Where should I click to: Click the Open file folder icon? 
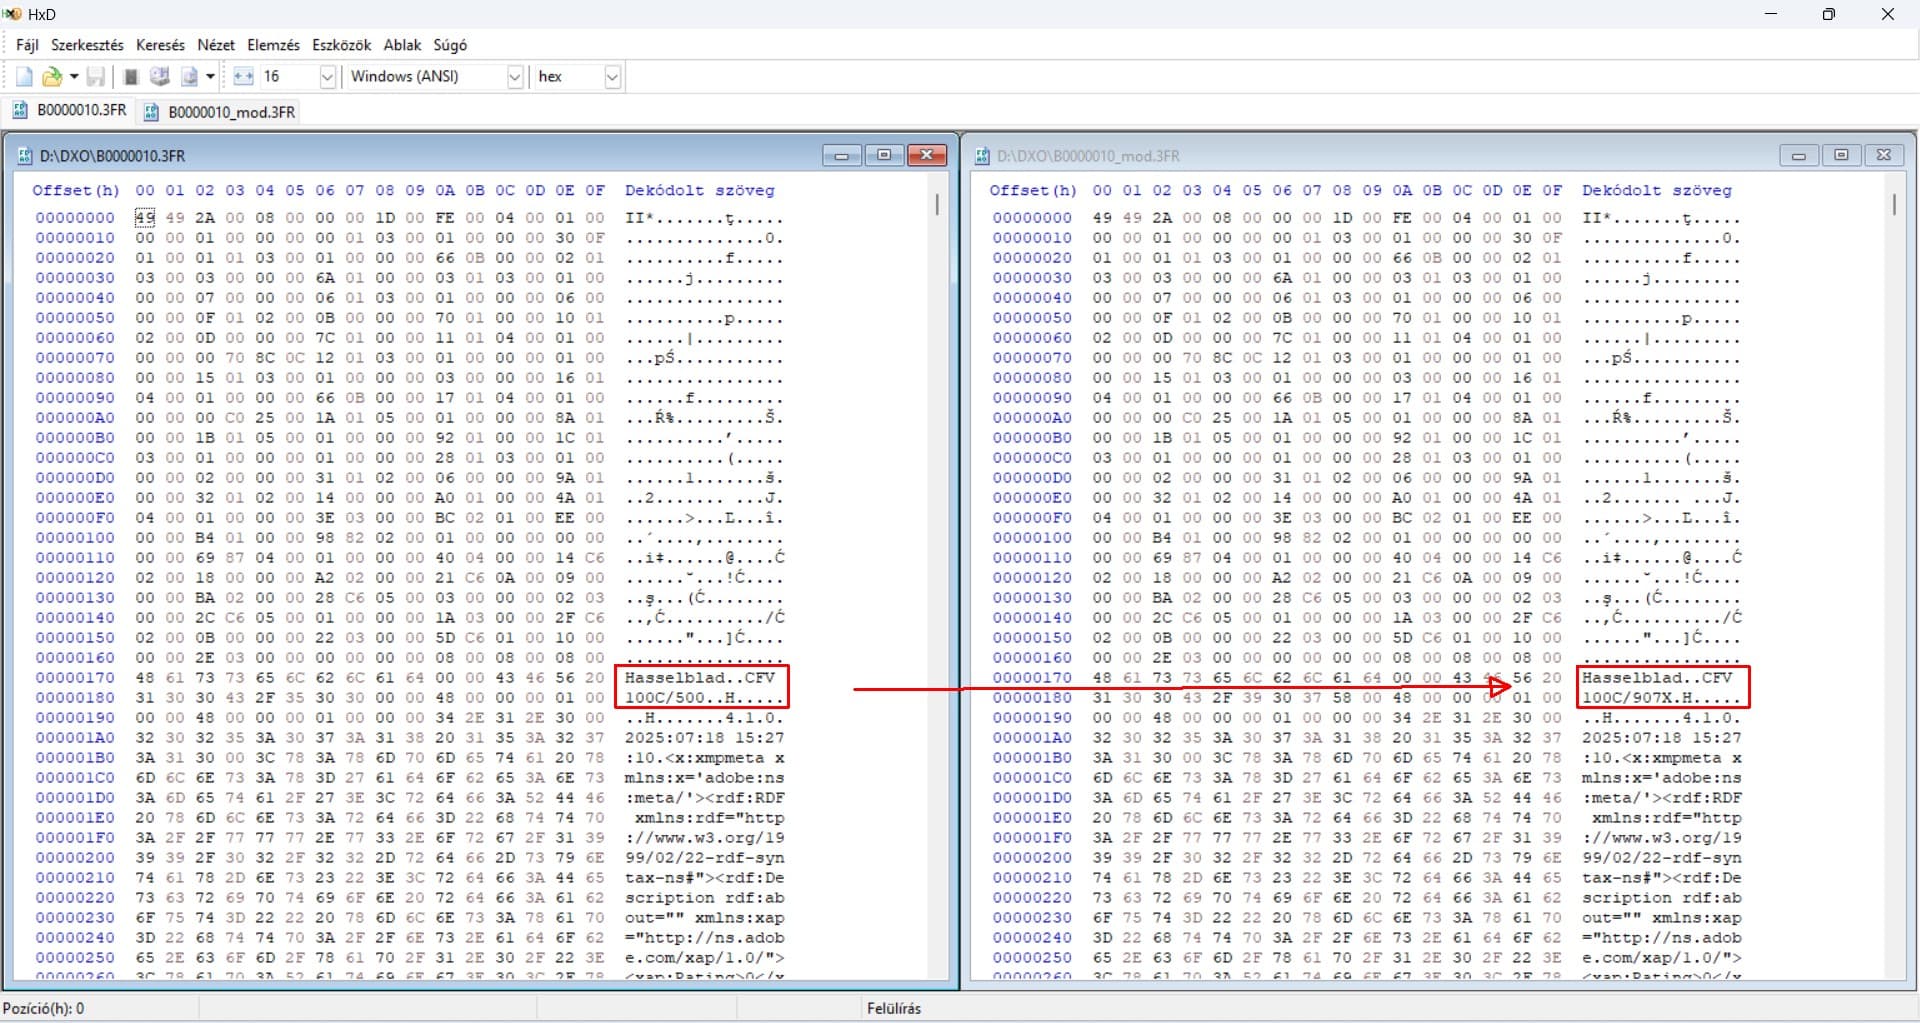click(51, 77)
